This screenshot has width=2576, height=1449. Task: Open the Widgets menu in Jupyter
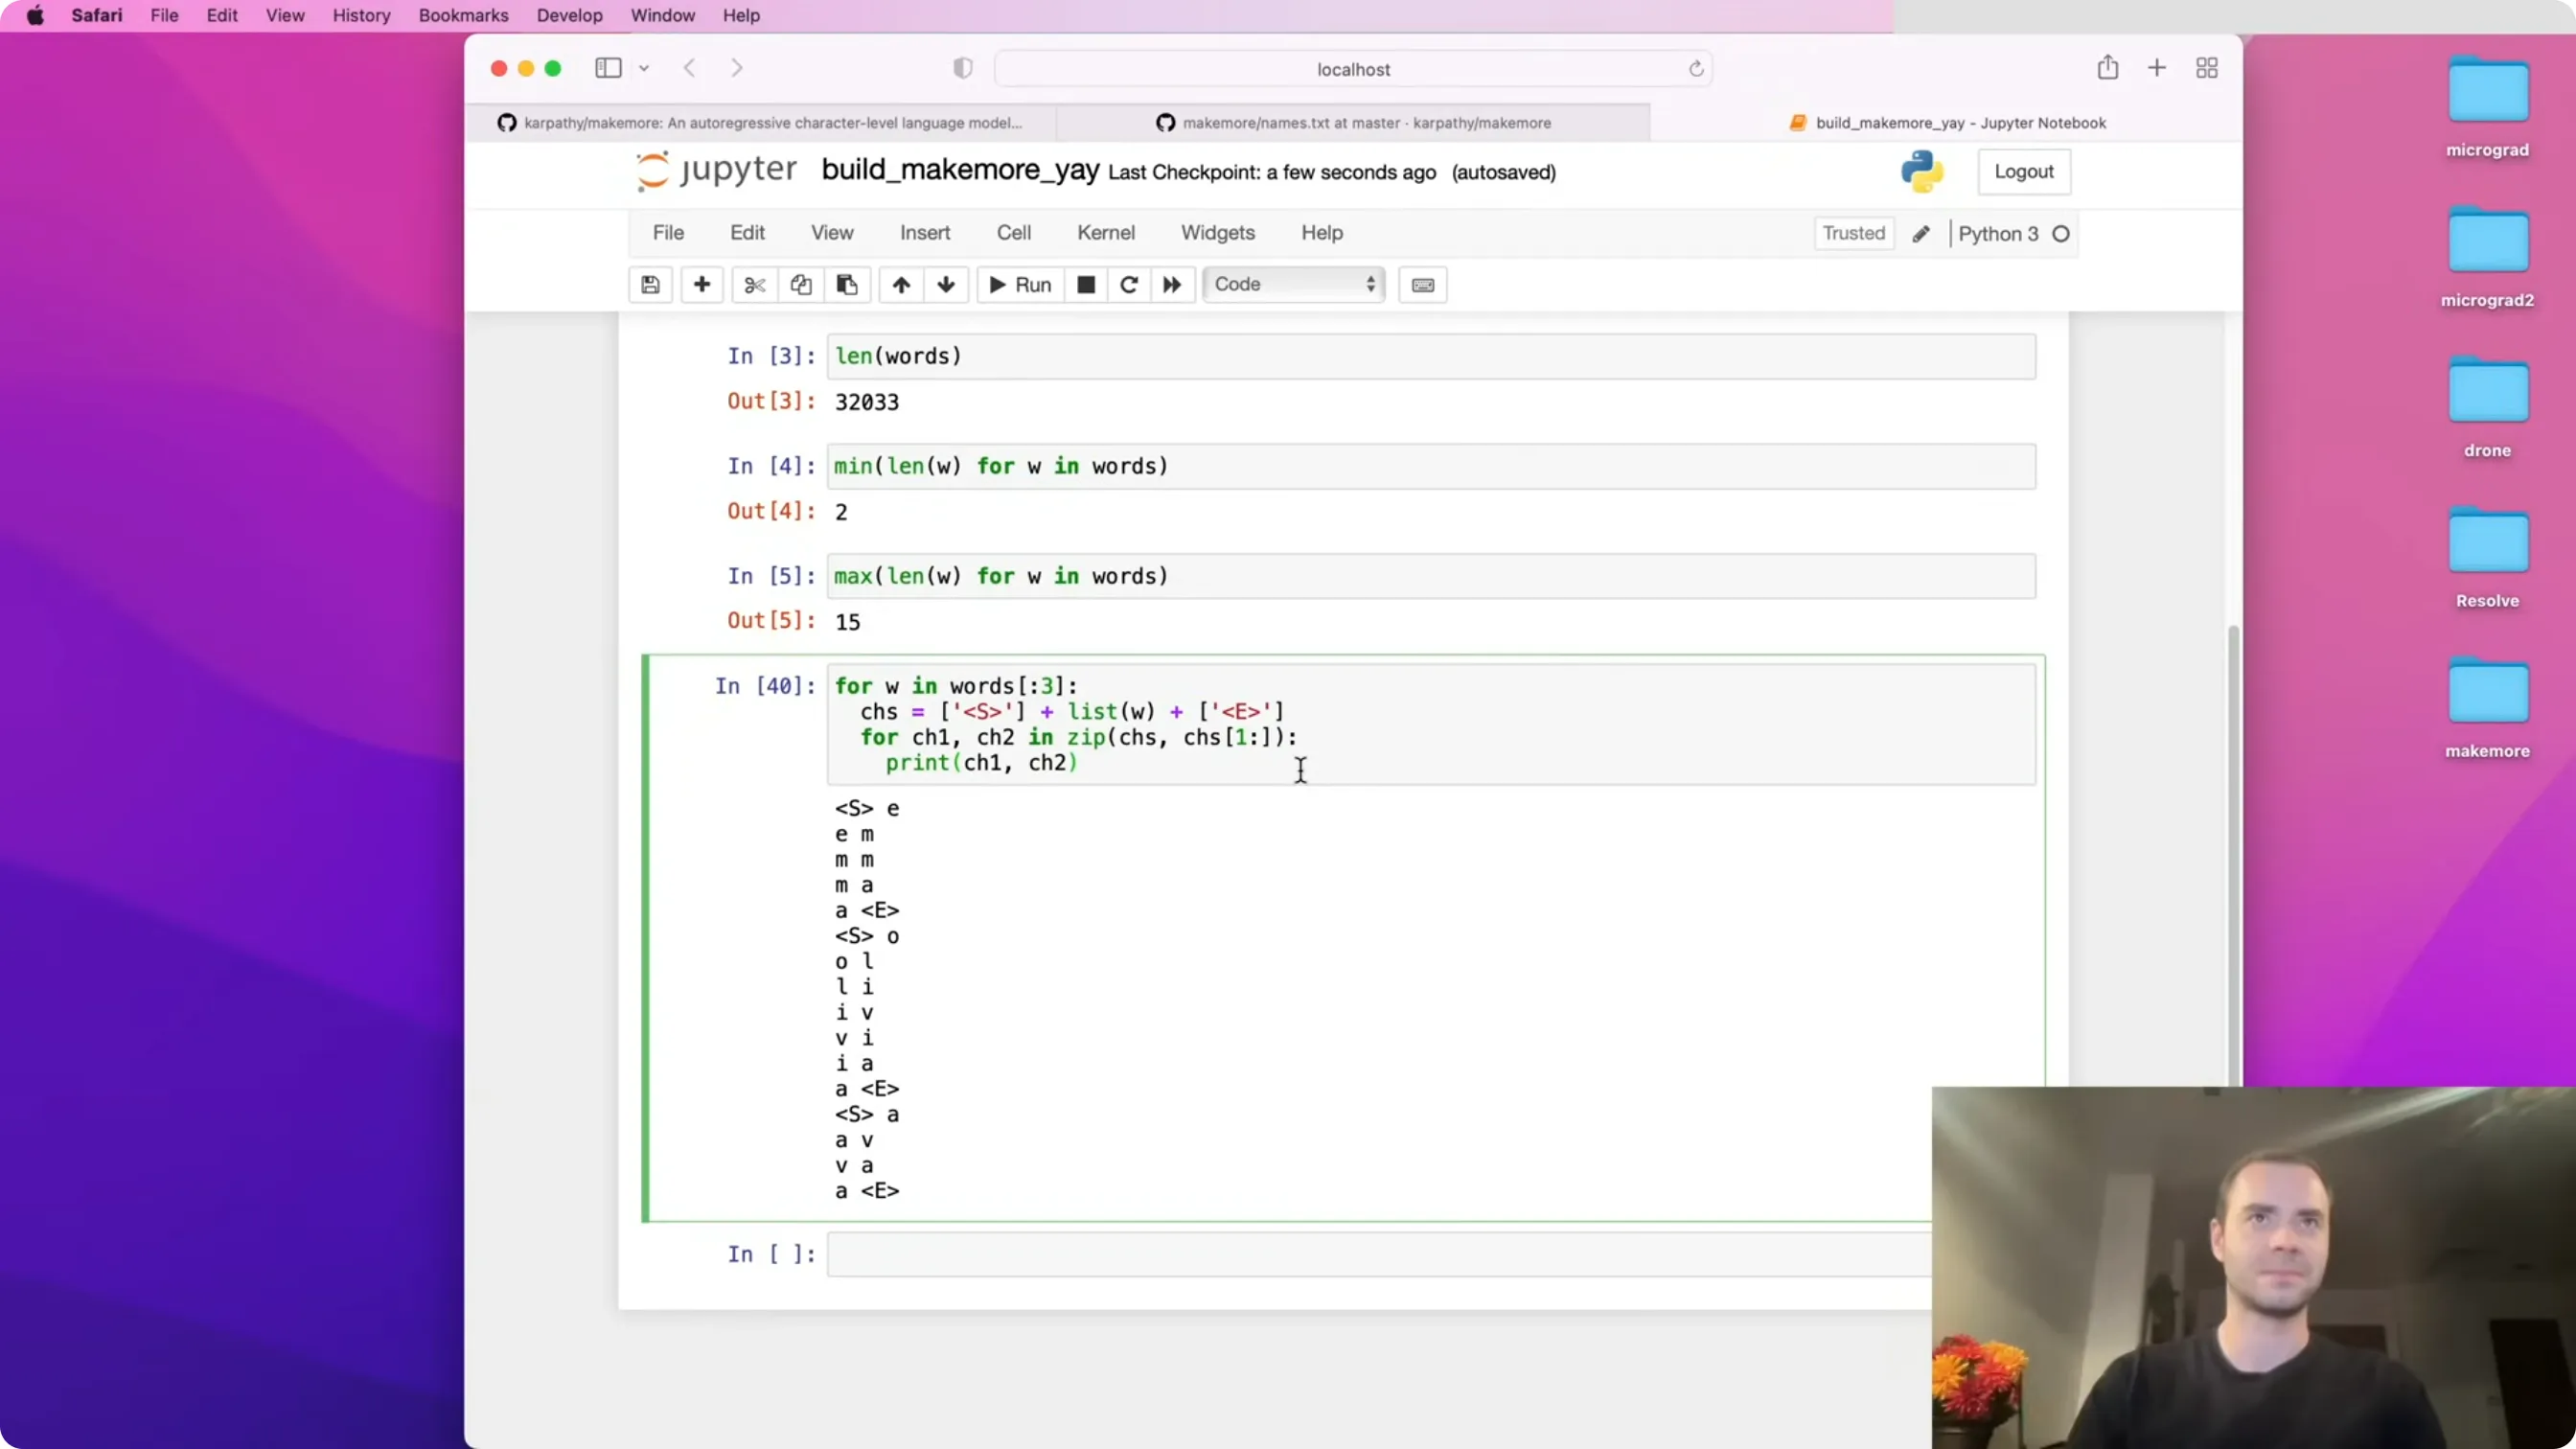pos(1218,233)
